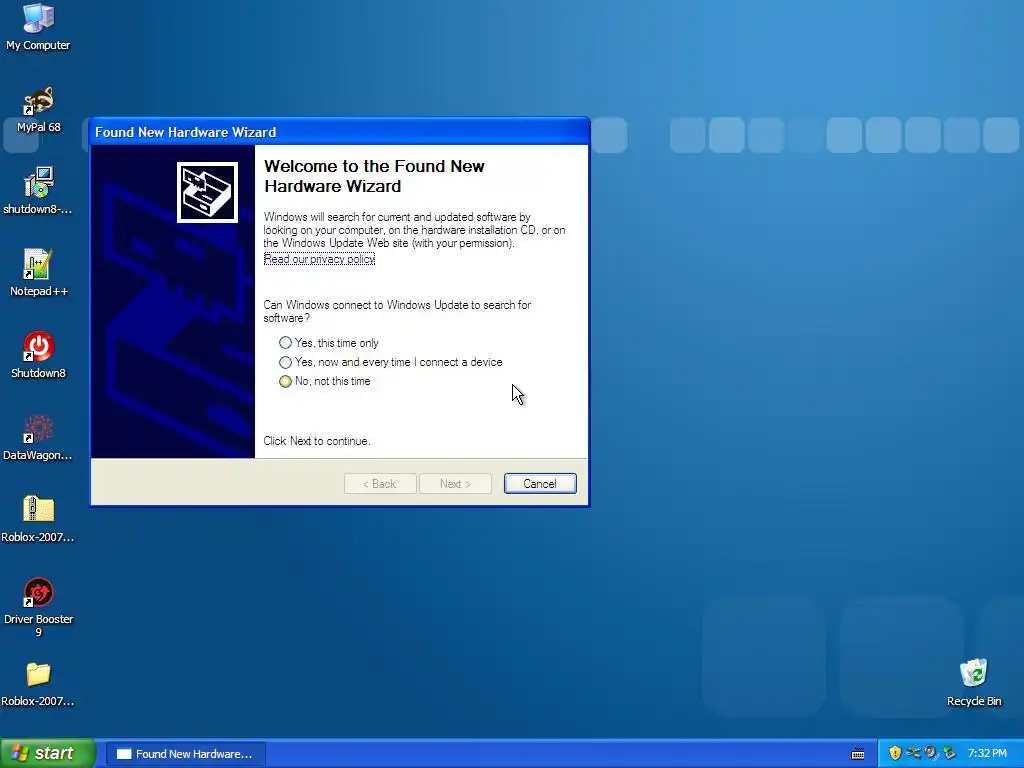Open the 'Read our privacy policy' link

click(x=319, y=259)
